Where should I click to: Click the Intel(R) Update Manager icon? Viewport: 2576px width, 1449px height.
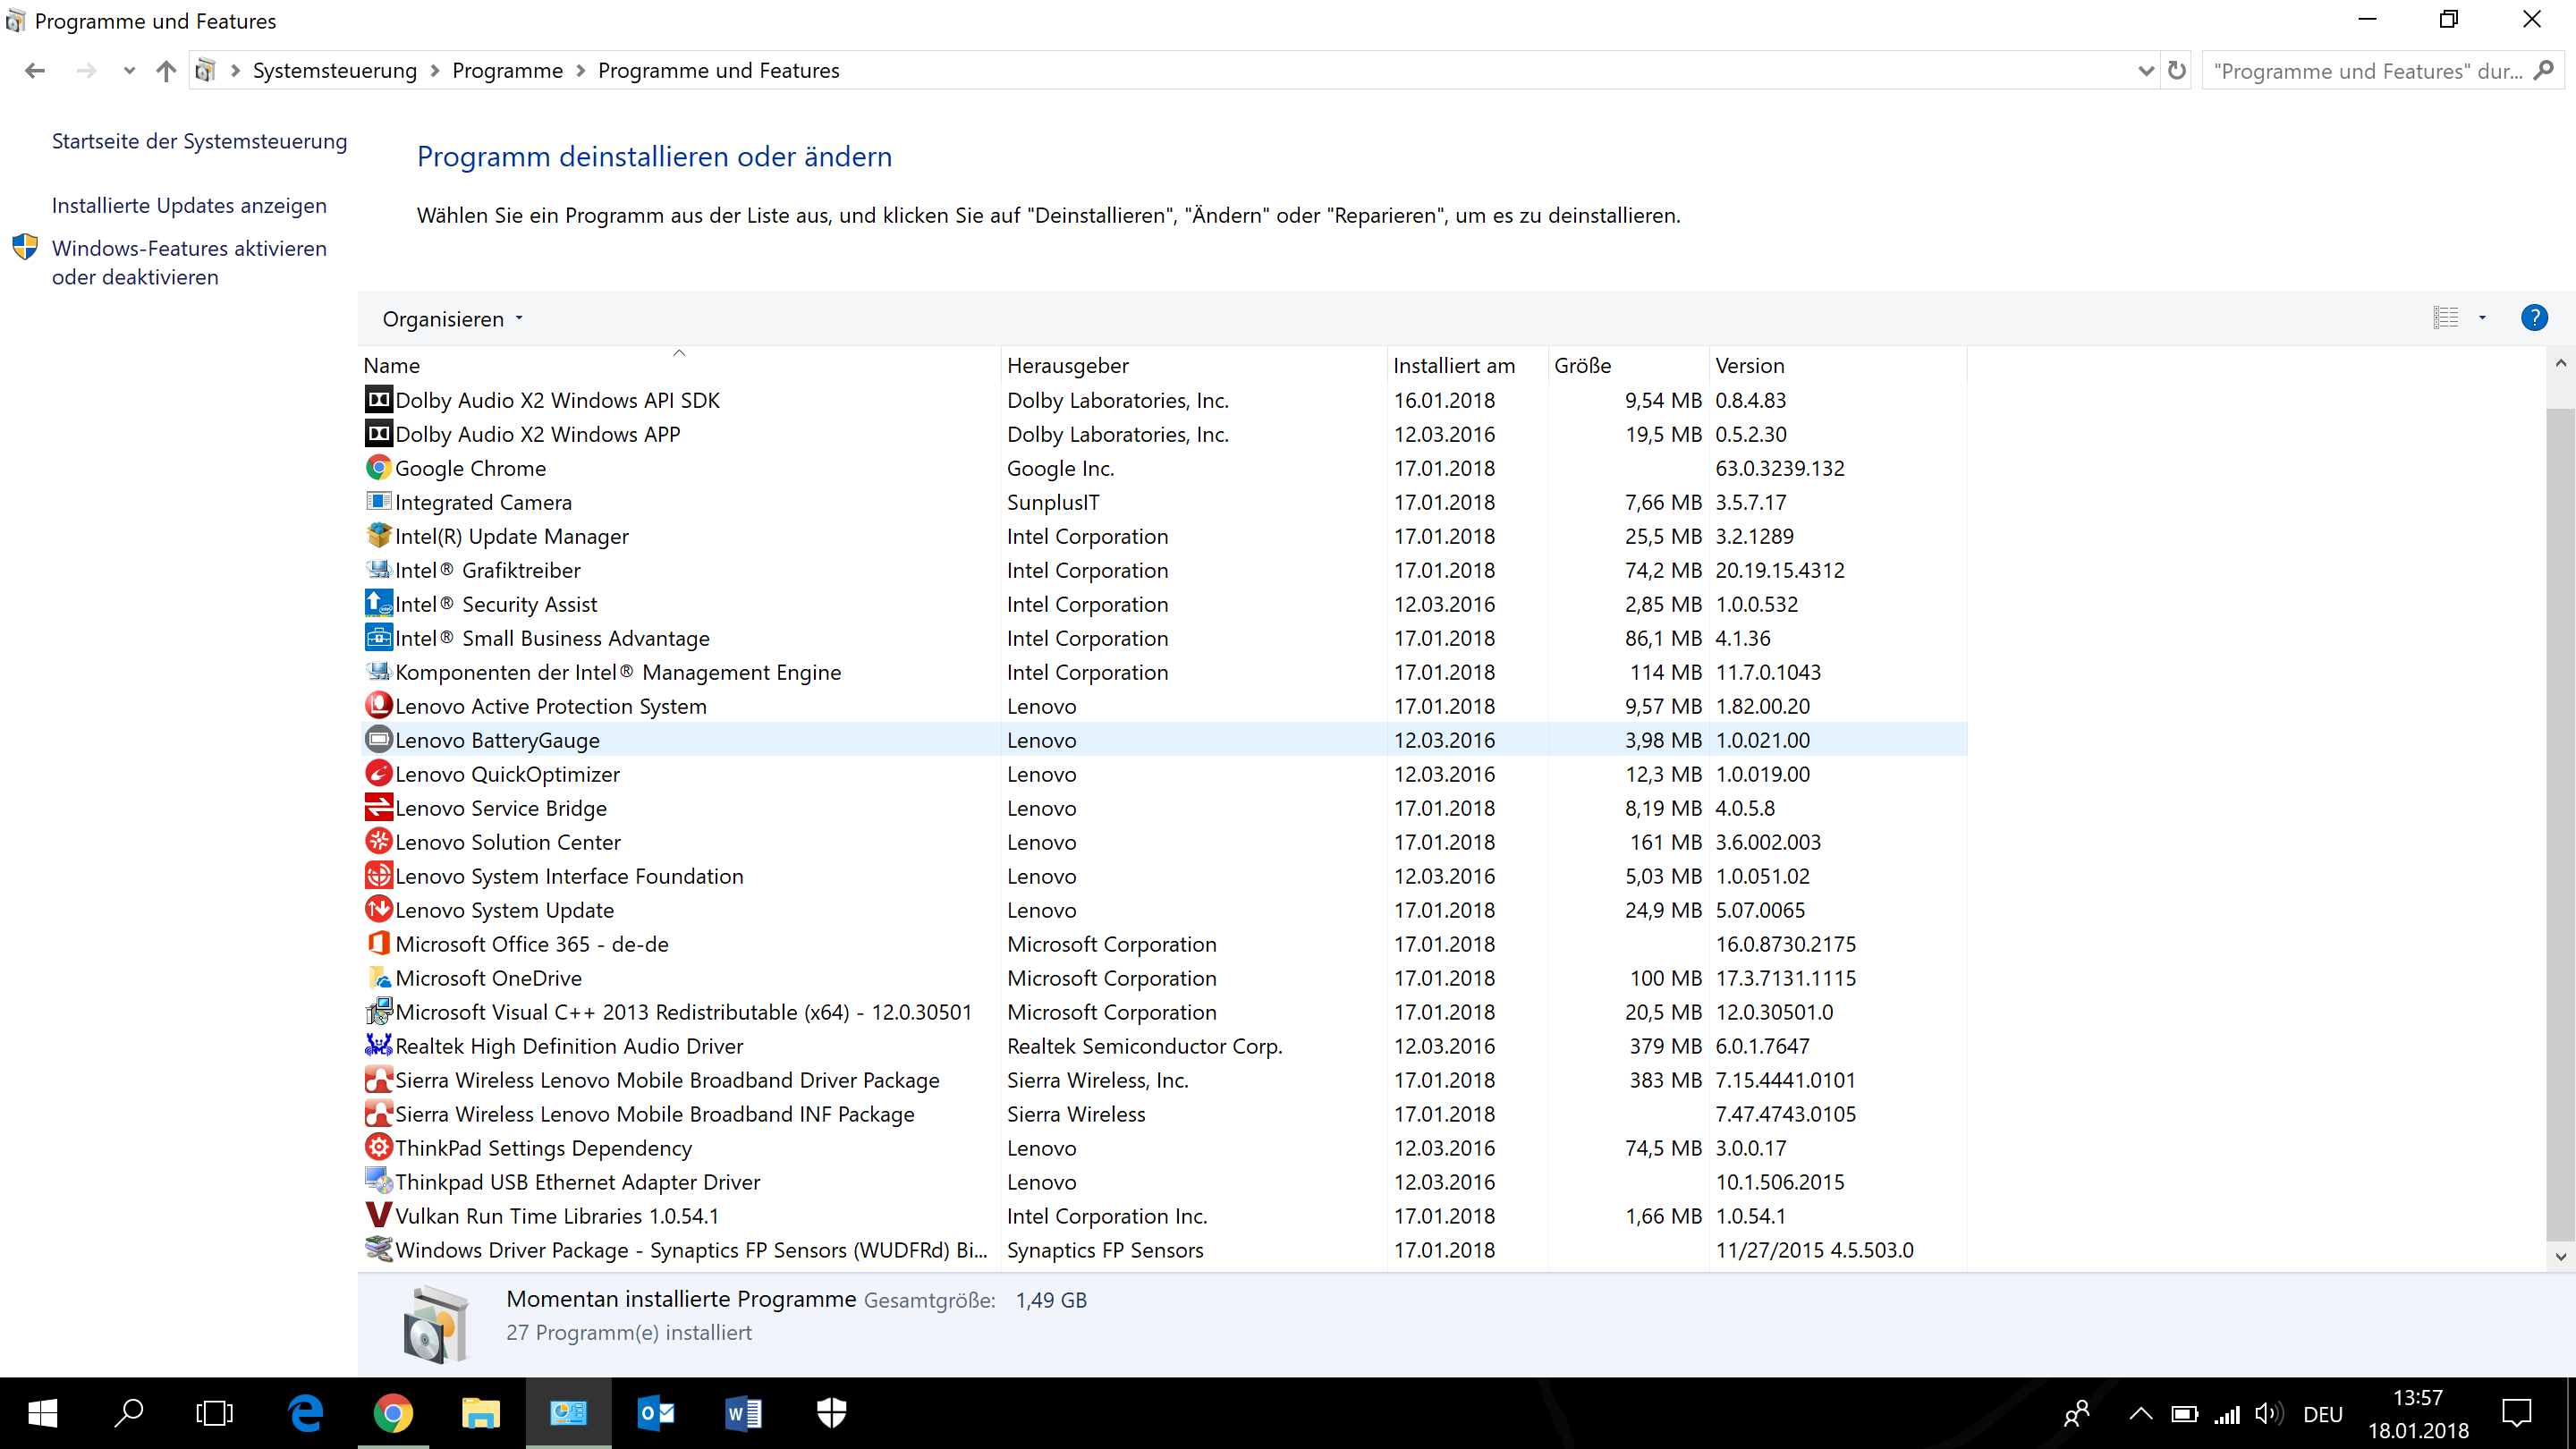378,536
